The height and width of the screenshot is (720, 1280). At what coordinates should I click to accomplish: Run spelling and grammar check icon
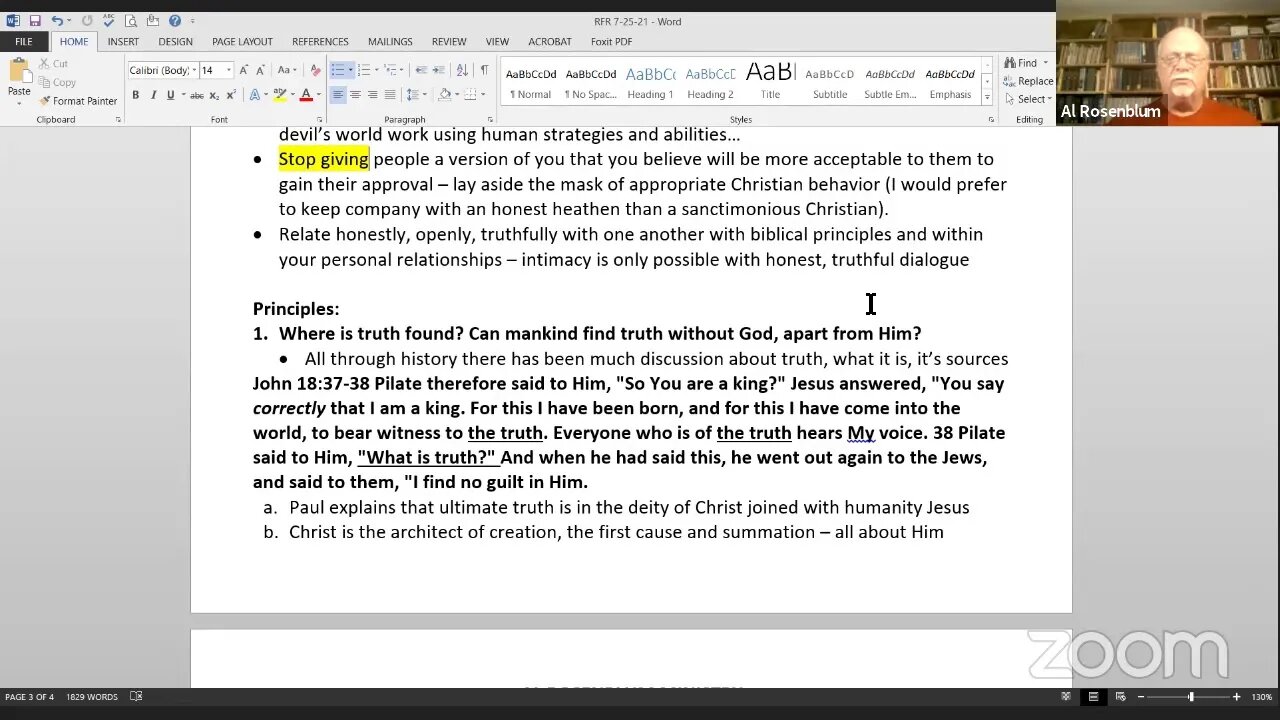108,21
